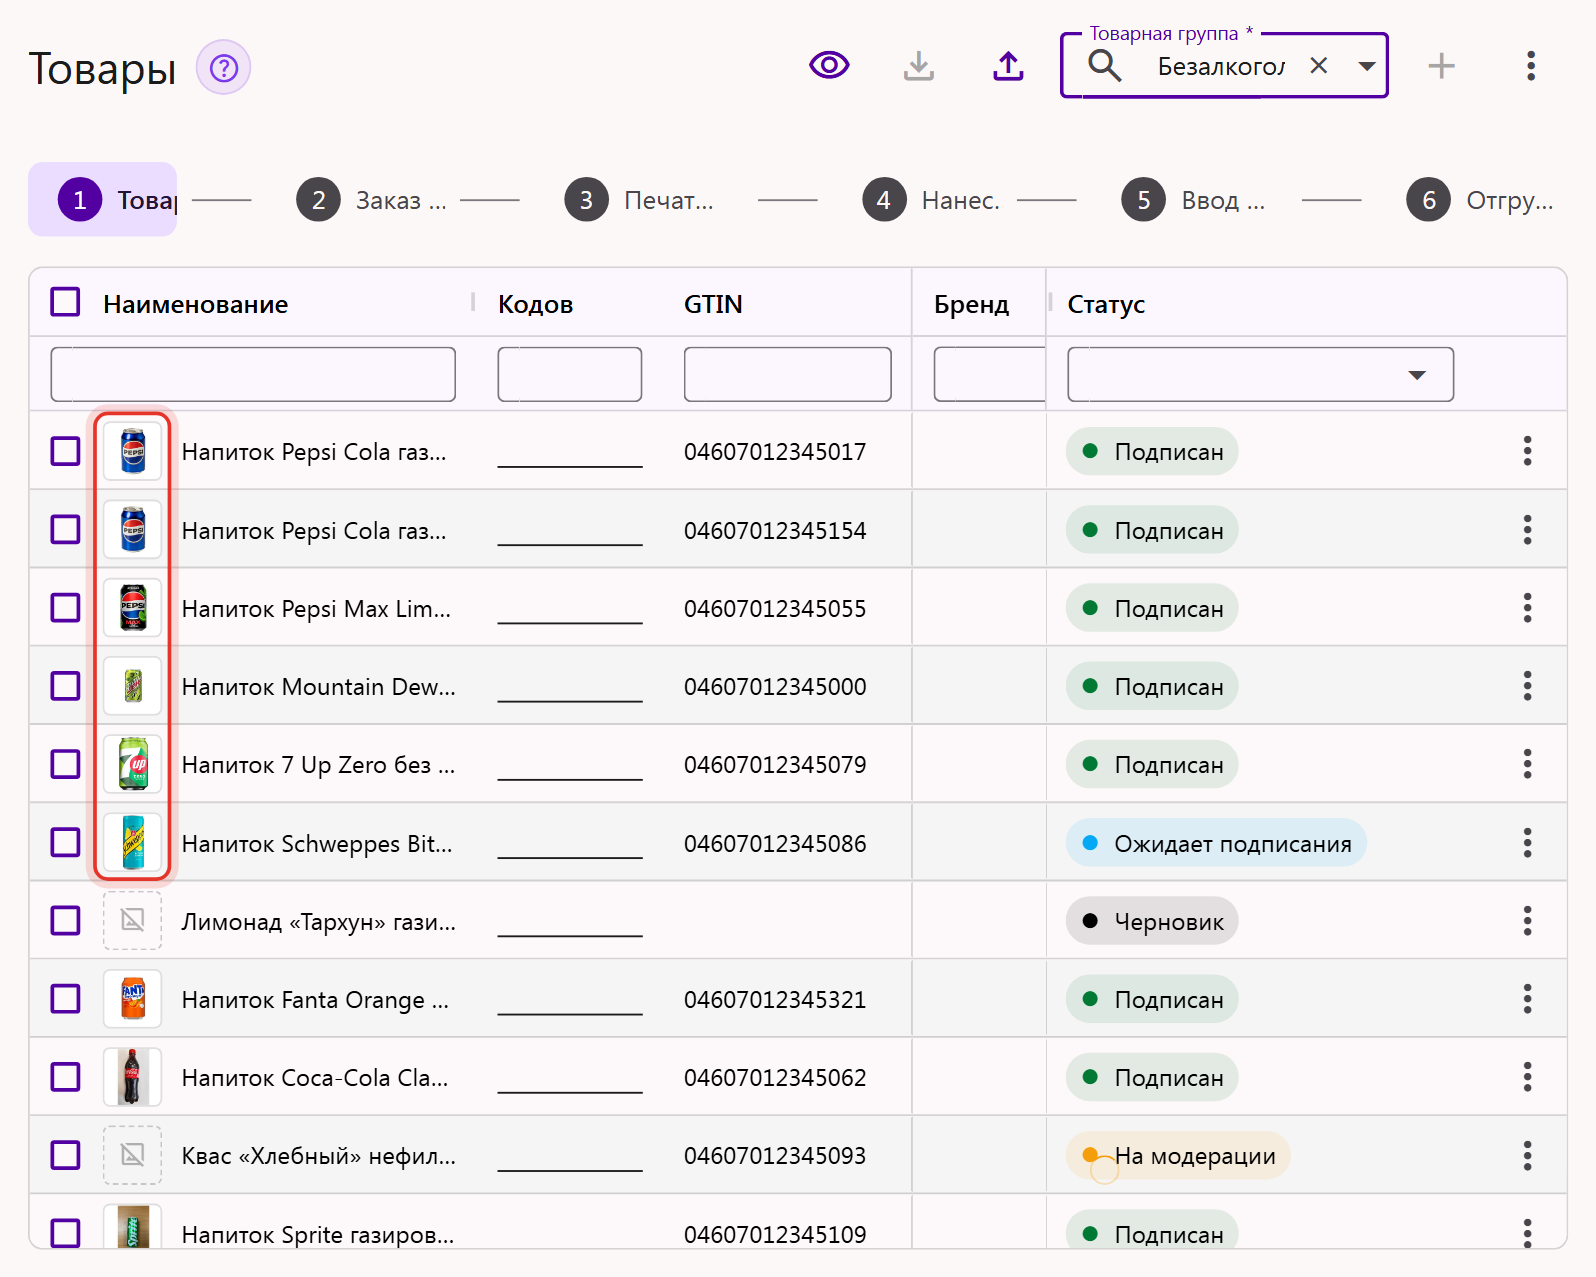Click the search magnifier in product group
Viewport: 1596px width, 1277px height.
[x=1105, y=66]
